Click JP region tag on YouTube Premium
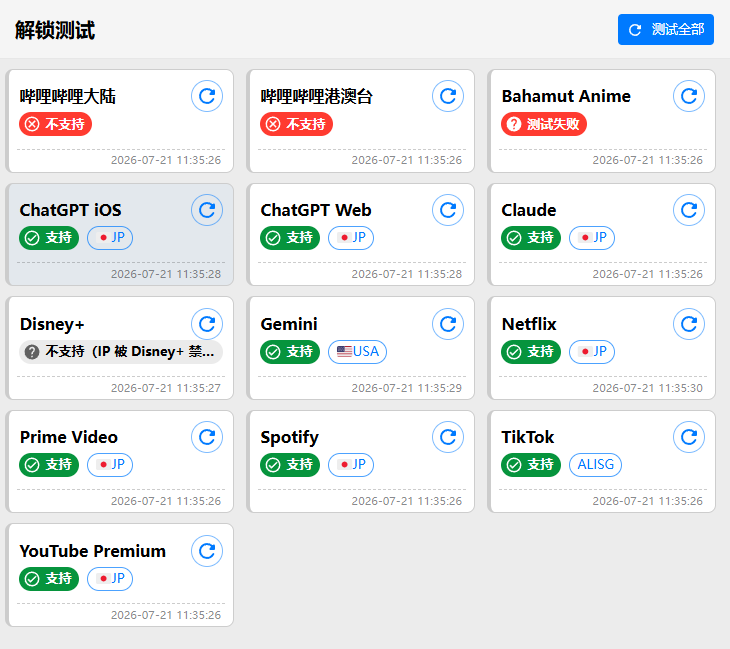Image resolution: width=730 pixels, height=649 pixels. pyautogui.click(x=110, y=579)
